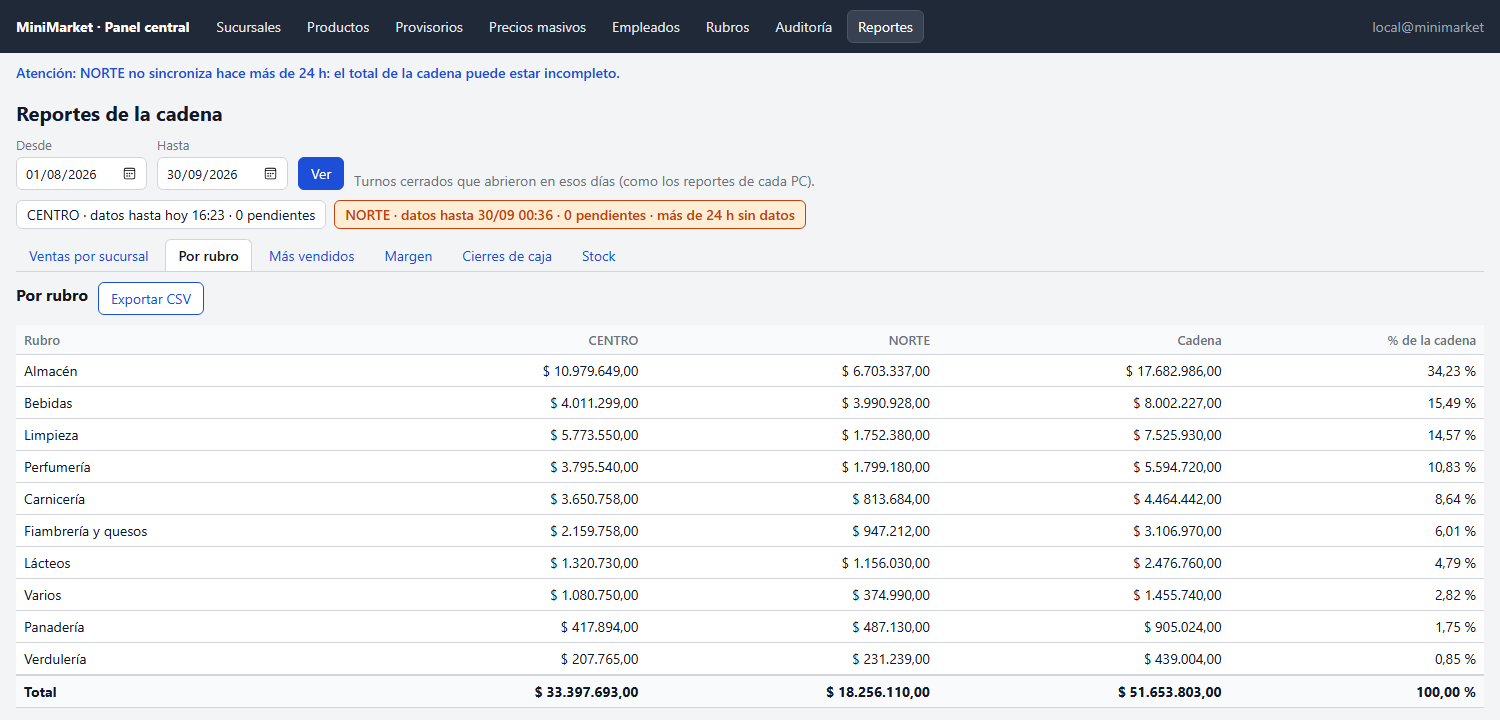This screenshot has height=720, width=1500.
Task: Click Fiambrería y quesos row label
Action: (x=86, y=531)
